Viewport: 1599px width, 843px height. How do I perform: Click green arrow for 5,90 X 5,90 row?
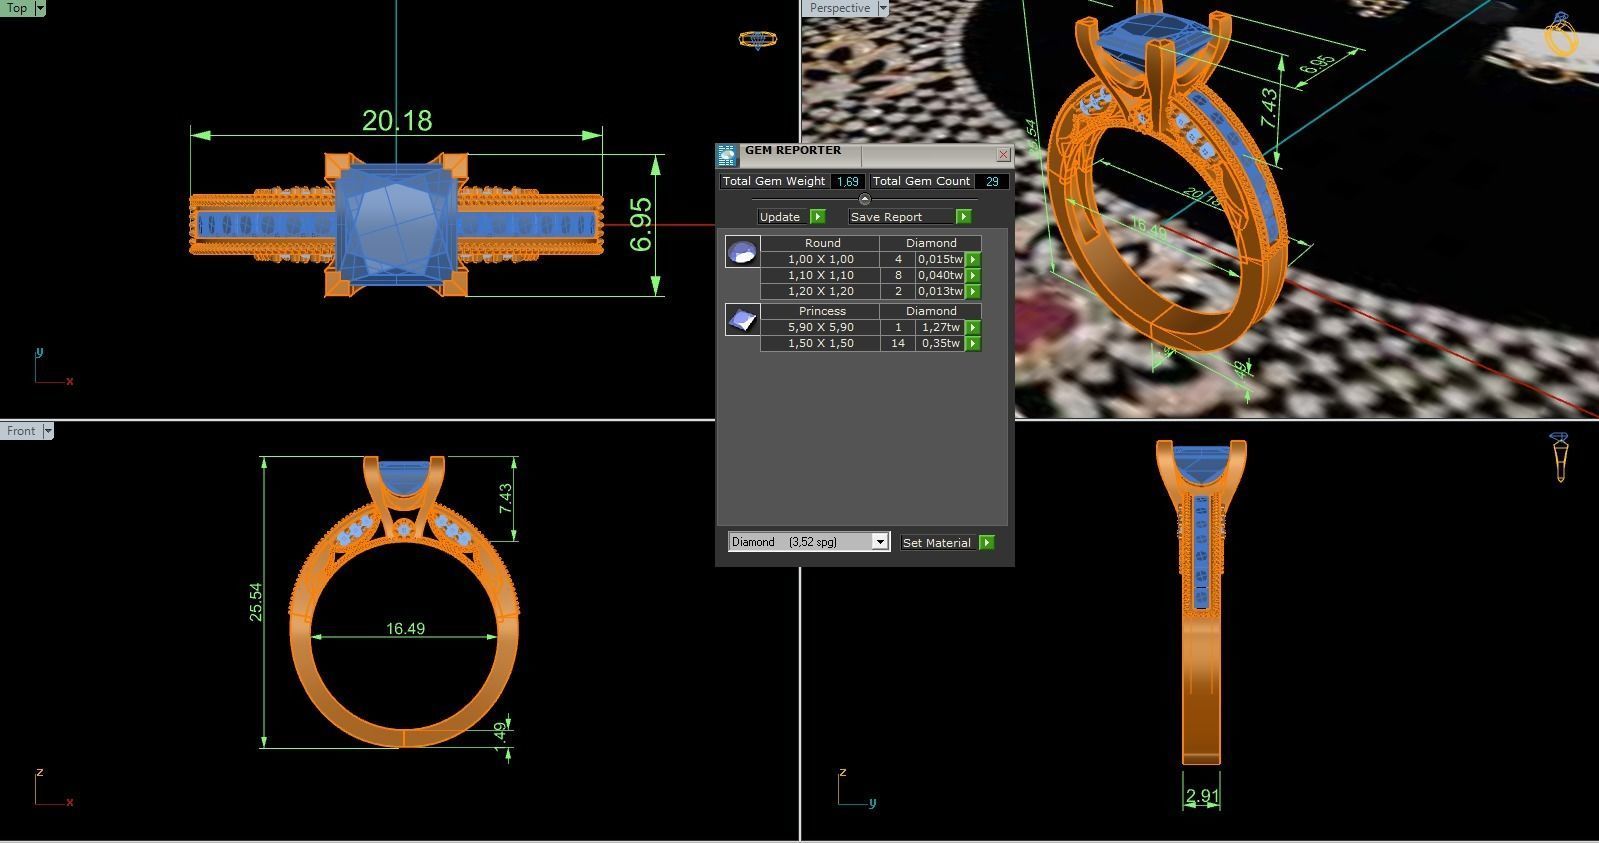973,327
